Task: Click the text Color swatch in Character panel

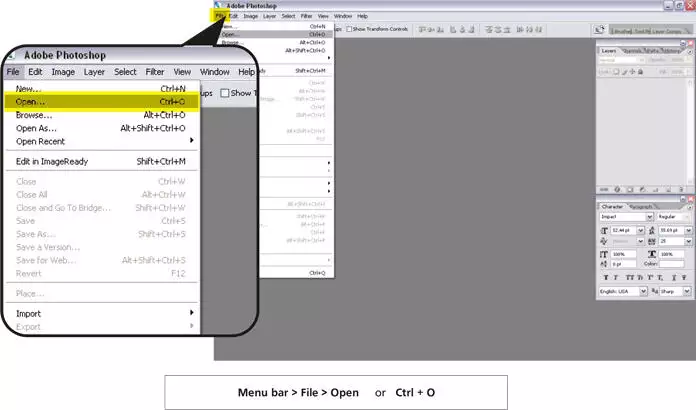Action: pos(671,264)
